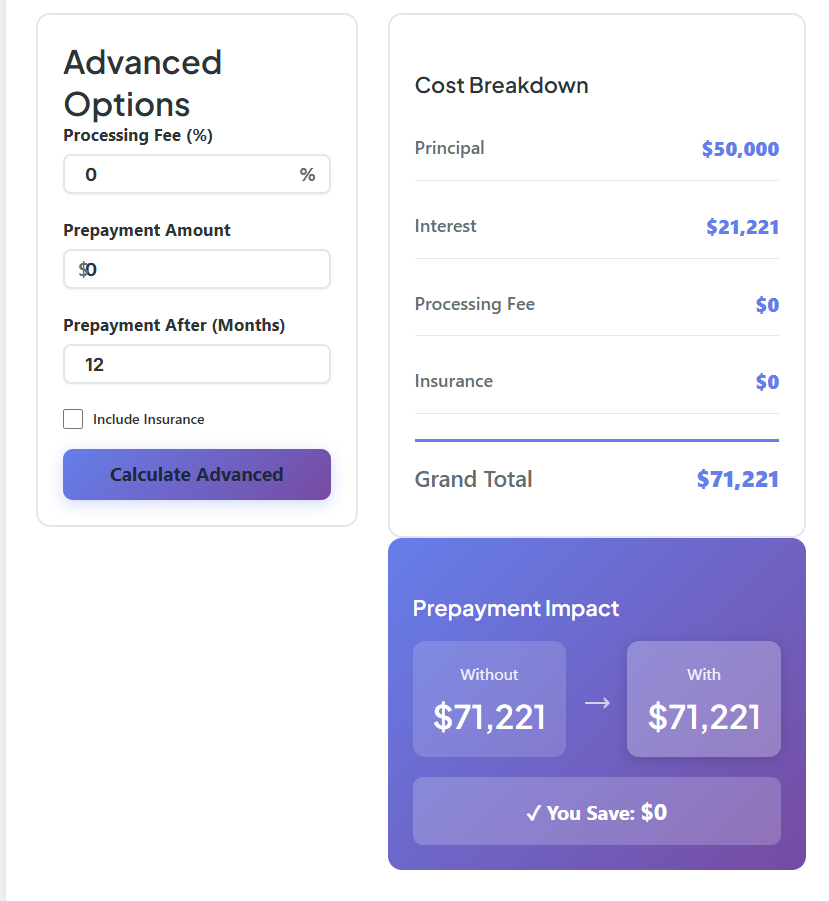Click the Interest amount $21,221
The height and width of the screenshot is (901, 829).
pyautogui.click(x=742, y=227)
